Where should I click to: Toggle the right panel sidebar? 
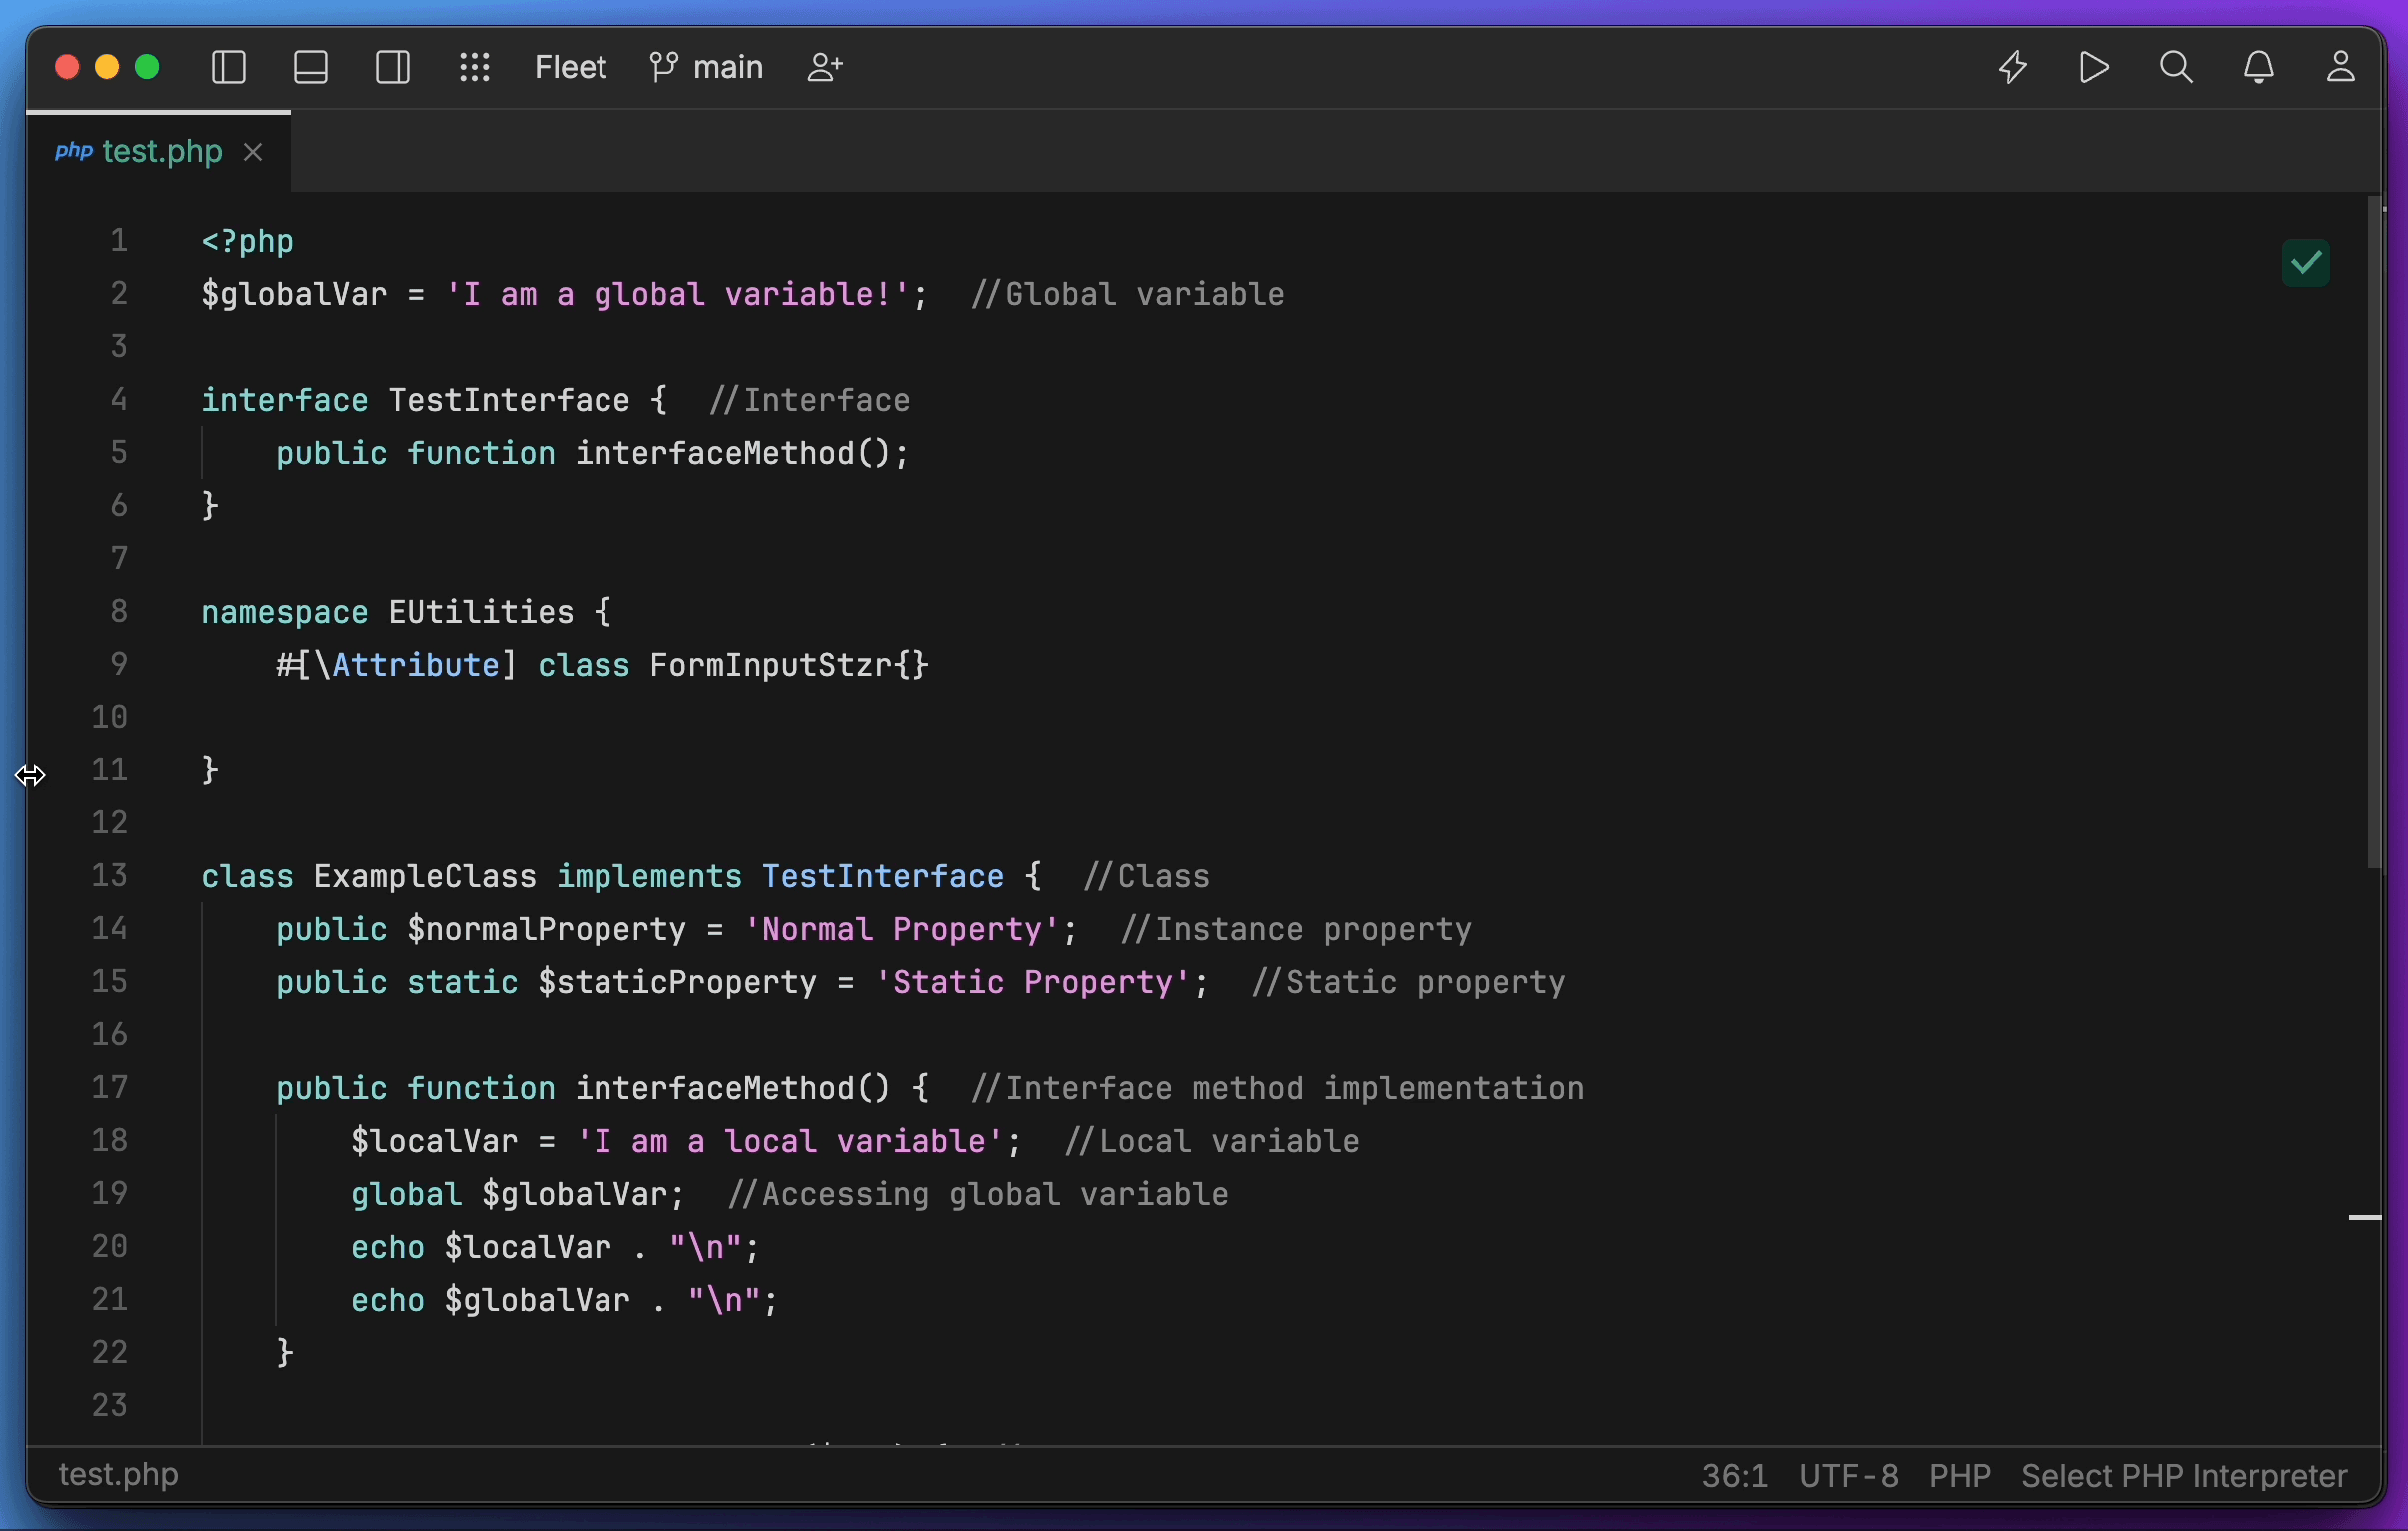(x=393, y=68)
